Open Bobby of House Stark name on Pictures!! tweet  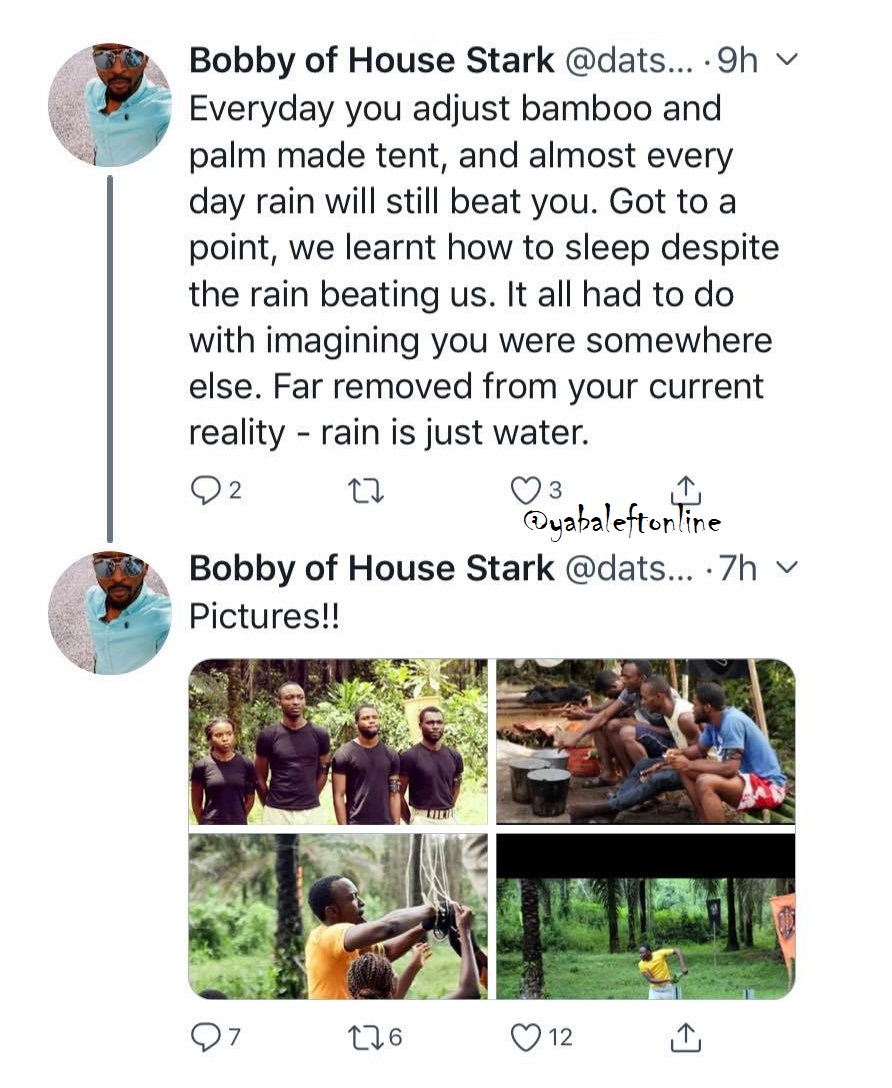371,569
